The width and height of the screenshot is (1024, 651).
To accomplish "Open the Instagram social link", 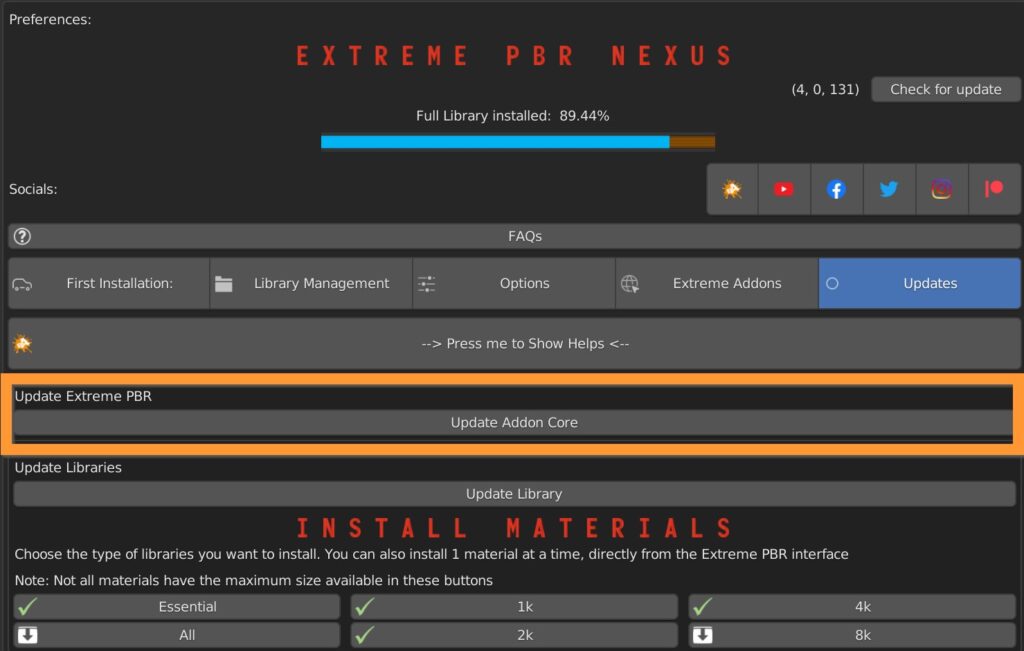I will click(x=941, y=189).
